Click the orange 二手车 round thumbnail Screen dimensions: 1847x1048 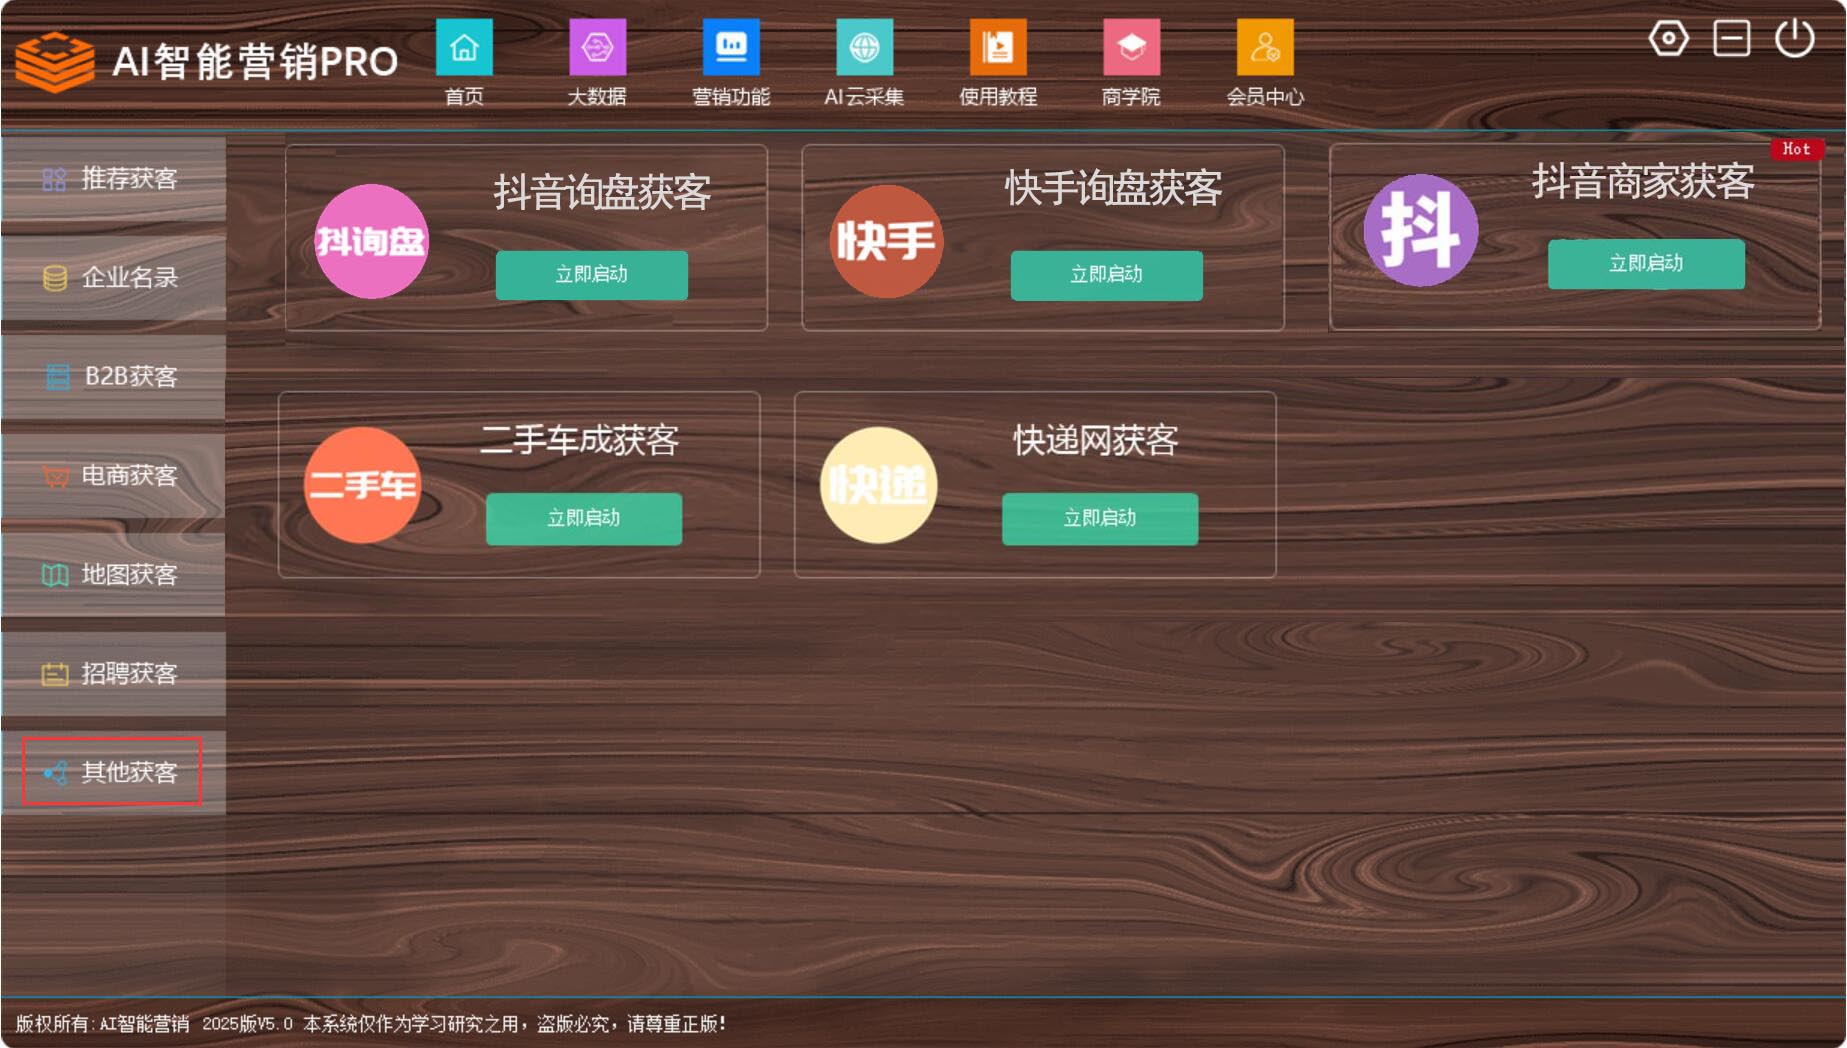[x=362, y=485]
